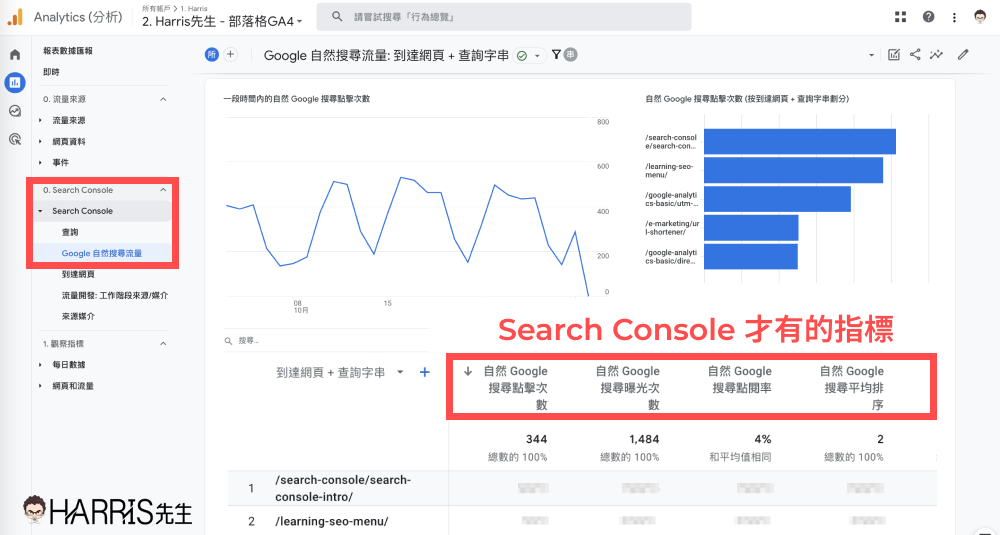The width and height of the screenshot is (1000, 535).
Task: Expand the 每日數據 tree item
Action: tap(40, 365)
